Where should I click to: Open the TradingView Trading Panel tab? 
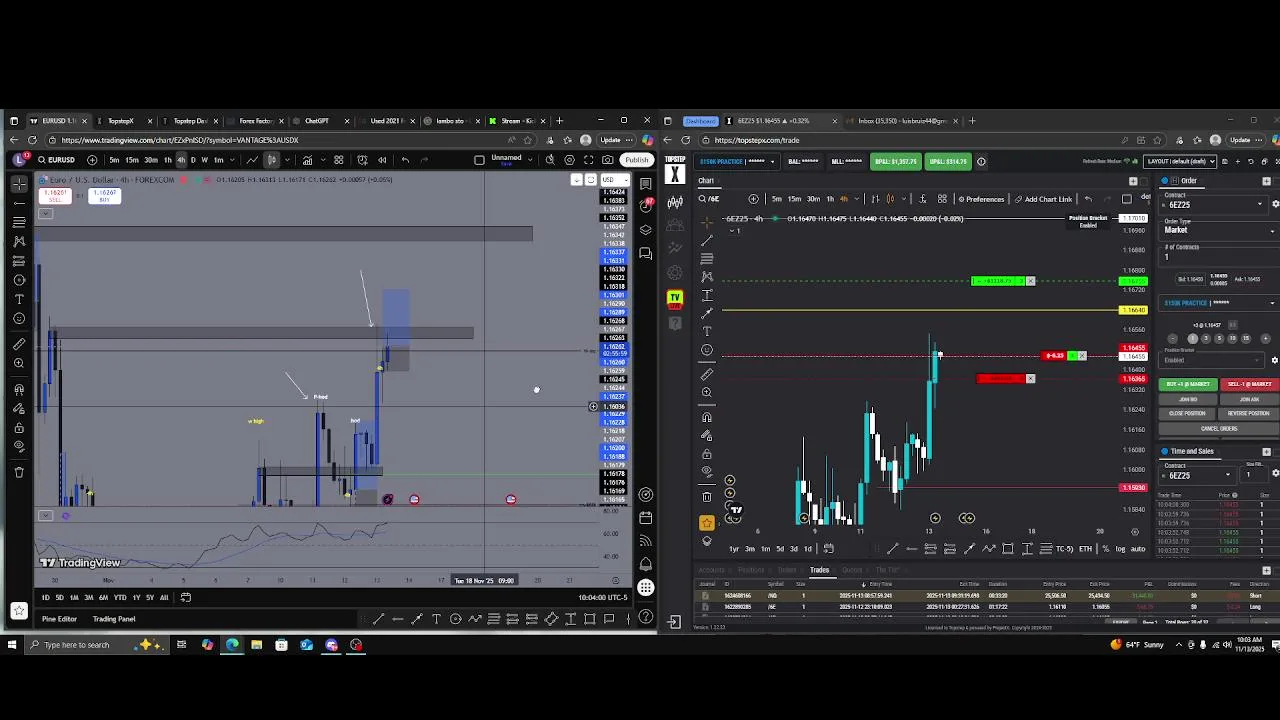point(114,619)
